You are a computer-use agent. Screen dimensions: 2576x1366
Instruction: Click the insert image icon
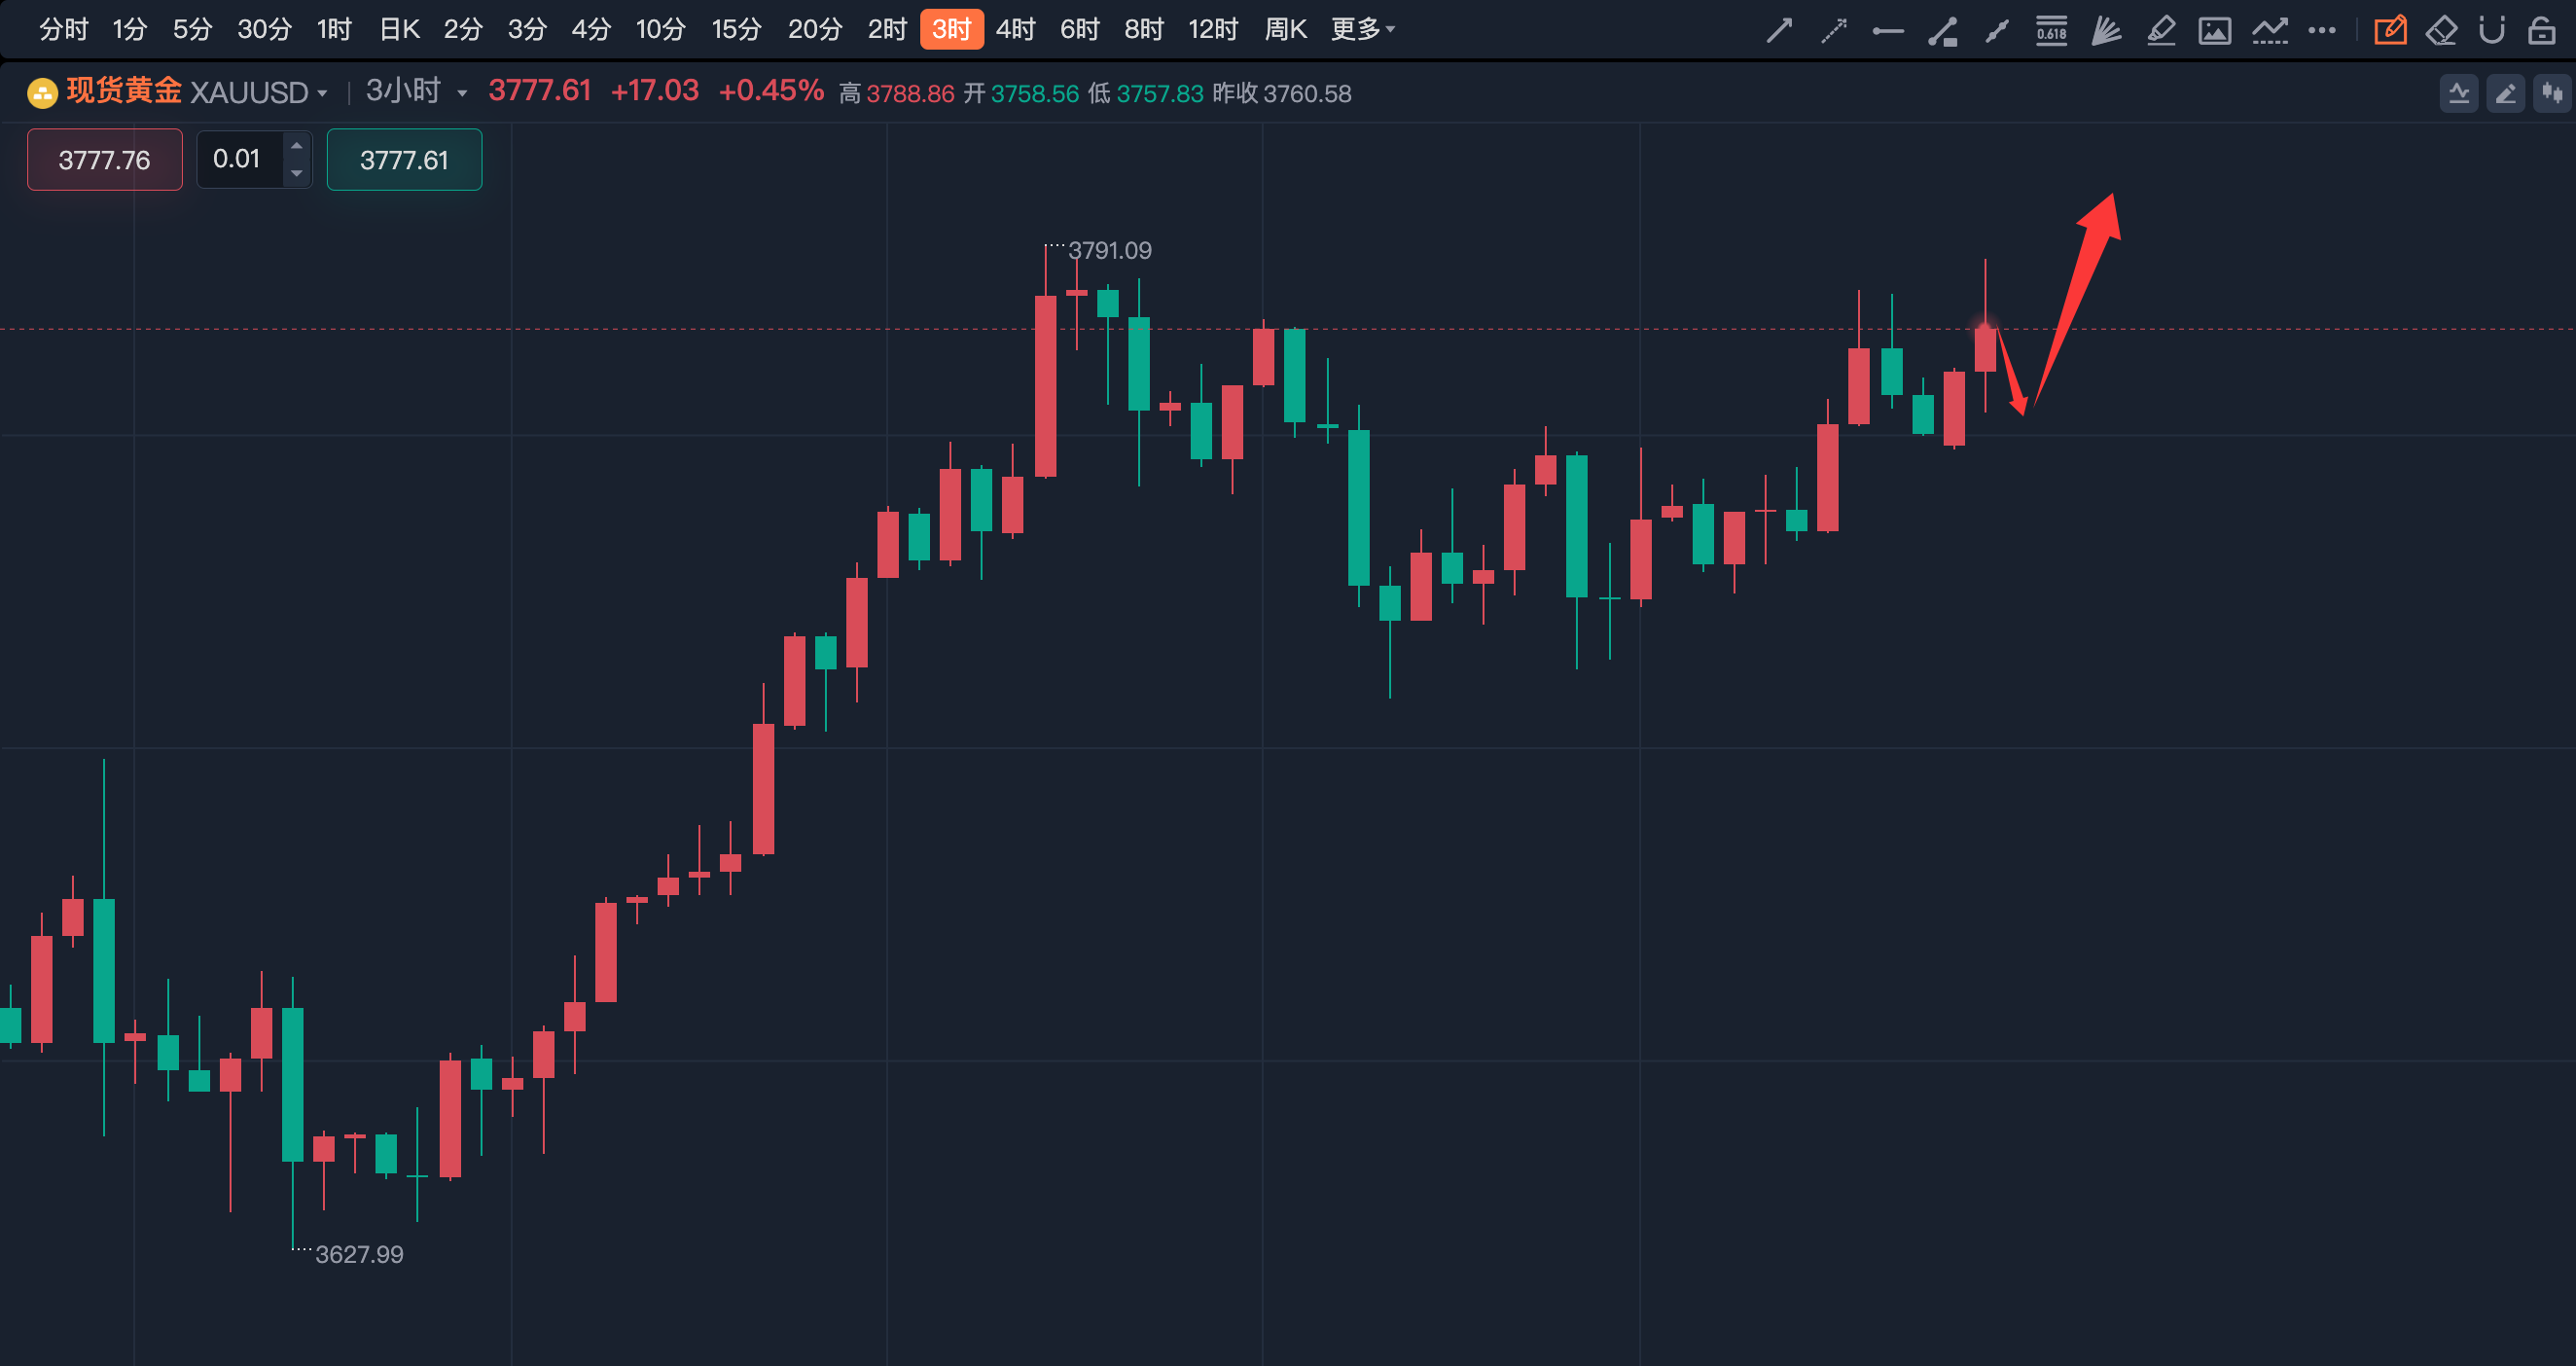2214,30
